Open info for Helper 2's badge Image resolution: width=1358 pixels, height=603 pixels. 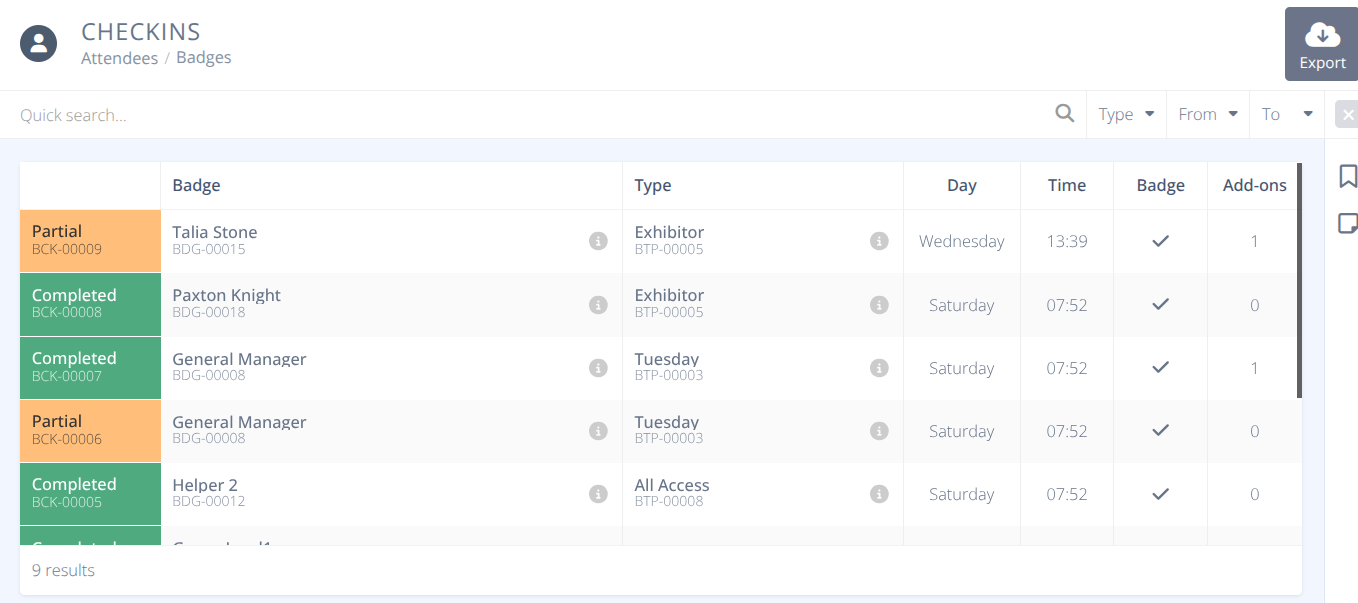598,493
